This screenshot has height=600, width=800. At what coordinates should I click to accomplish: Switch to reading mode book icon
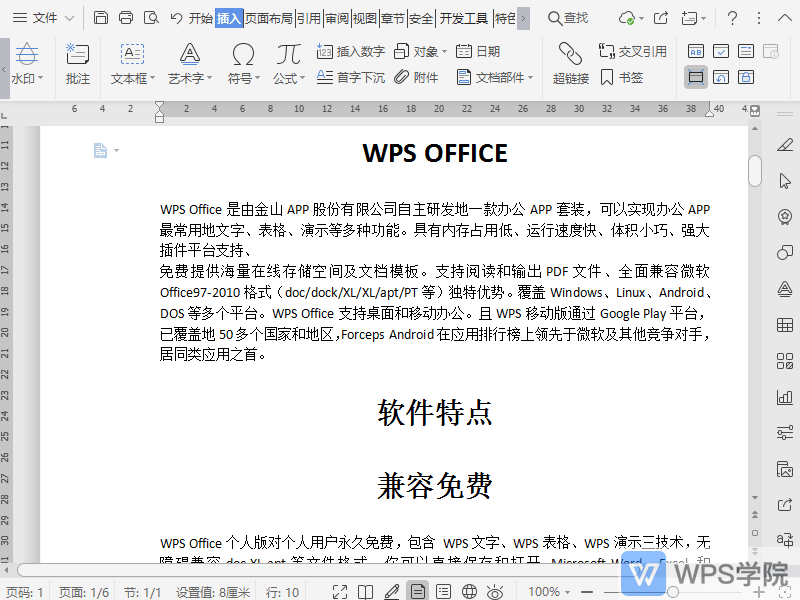(365, 592)
